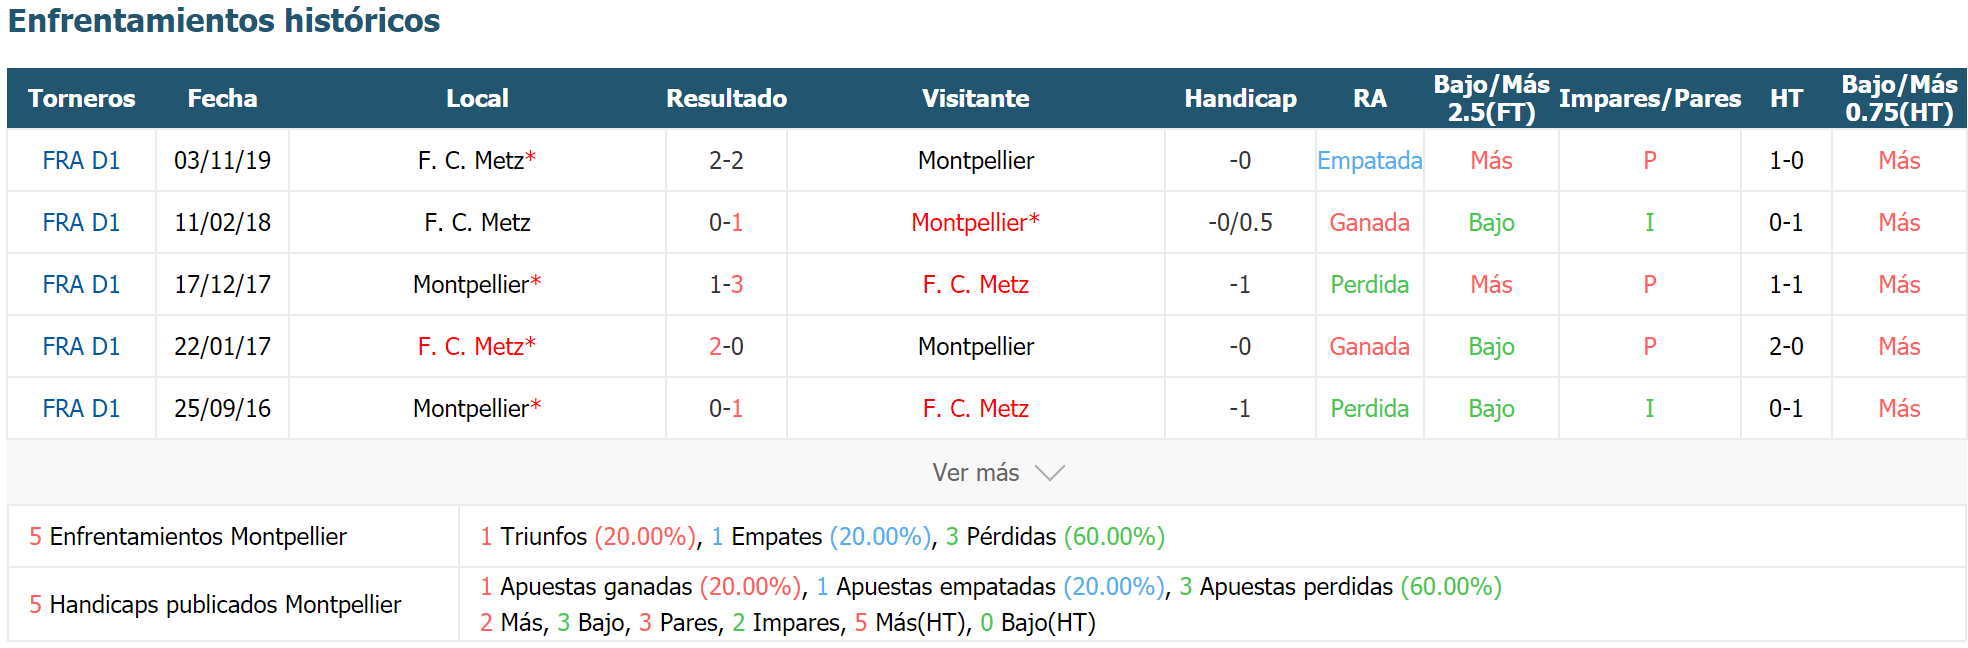This screenshot has width=1968, height=648.
Task: Click the 2-2 result on 03/11/19
Action: 726,160
